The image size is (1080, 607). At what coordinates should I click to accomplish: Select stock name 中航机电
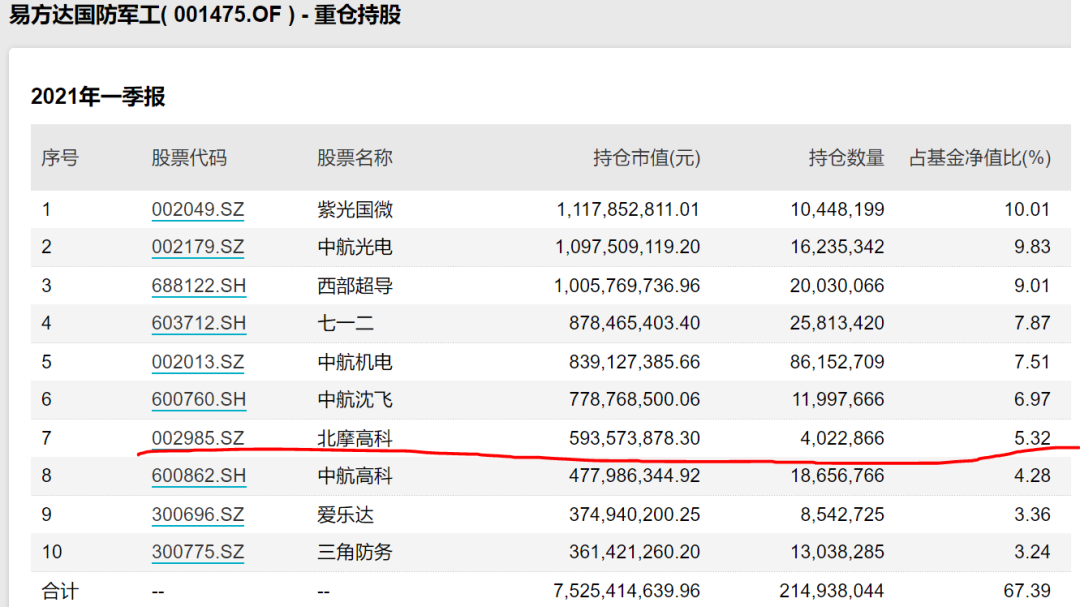pos(355,362)
